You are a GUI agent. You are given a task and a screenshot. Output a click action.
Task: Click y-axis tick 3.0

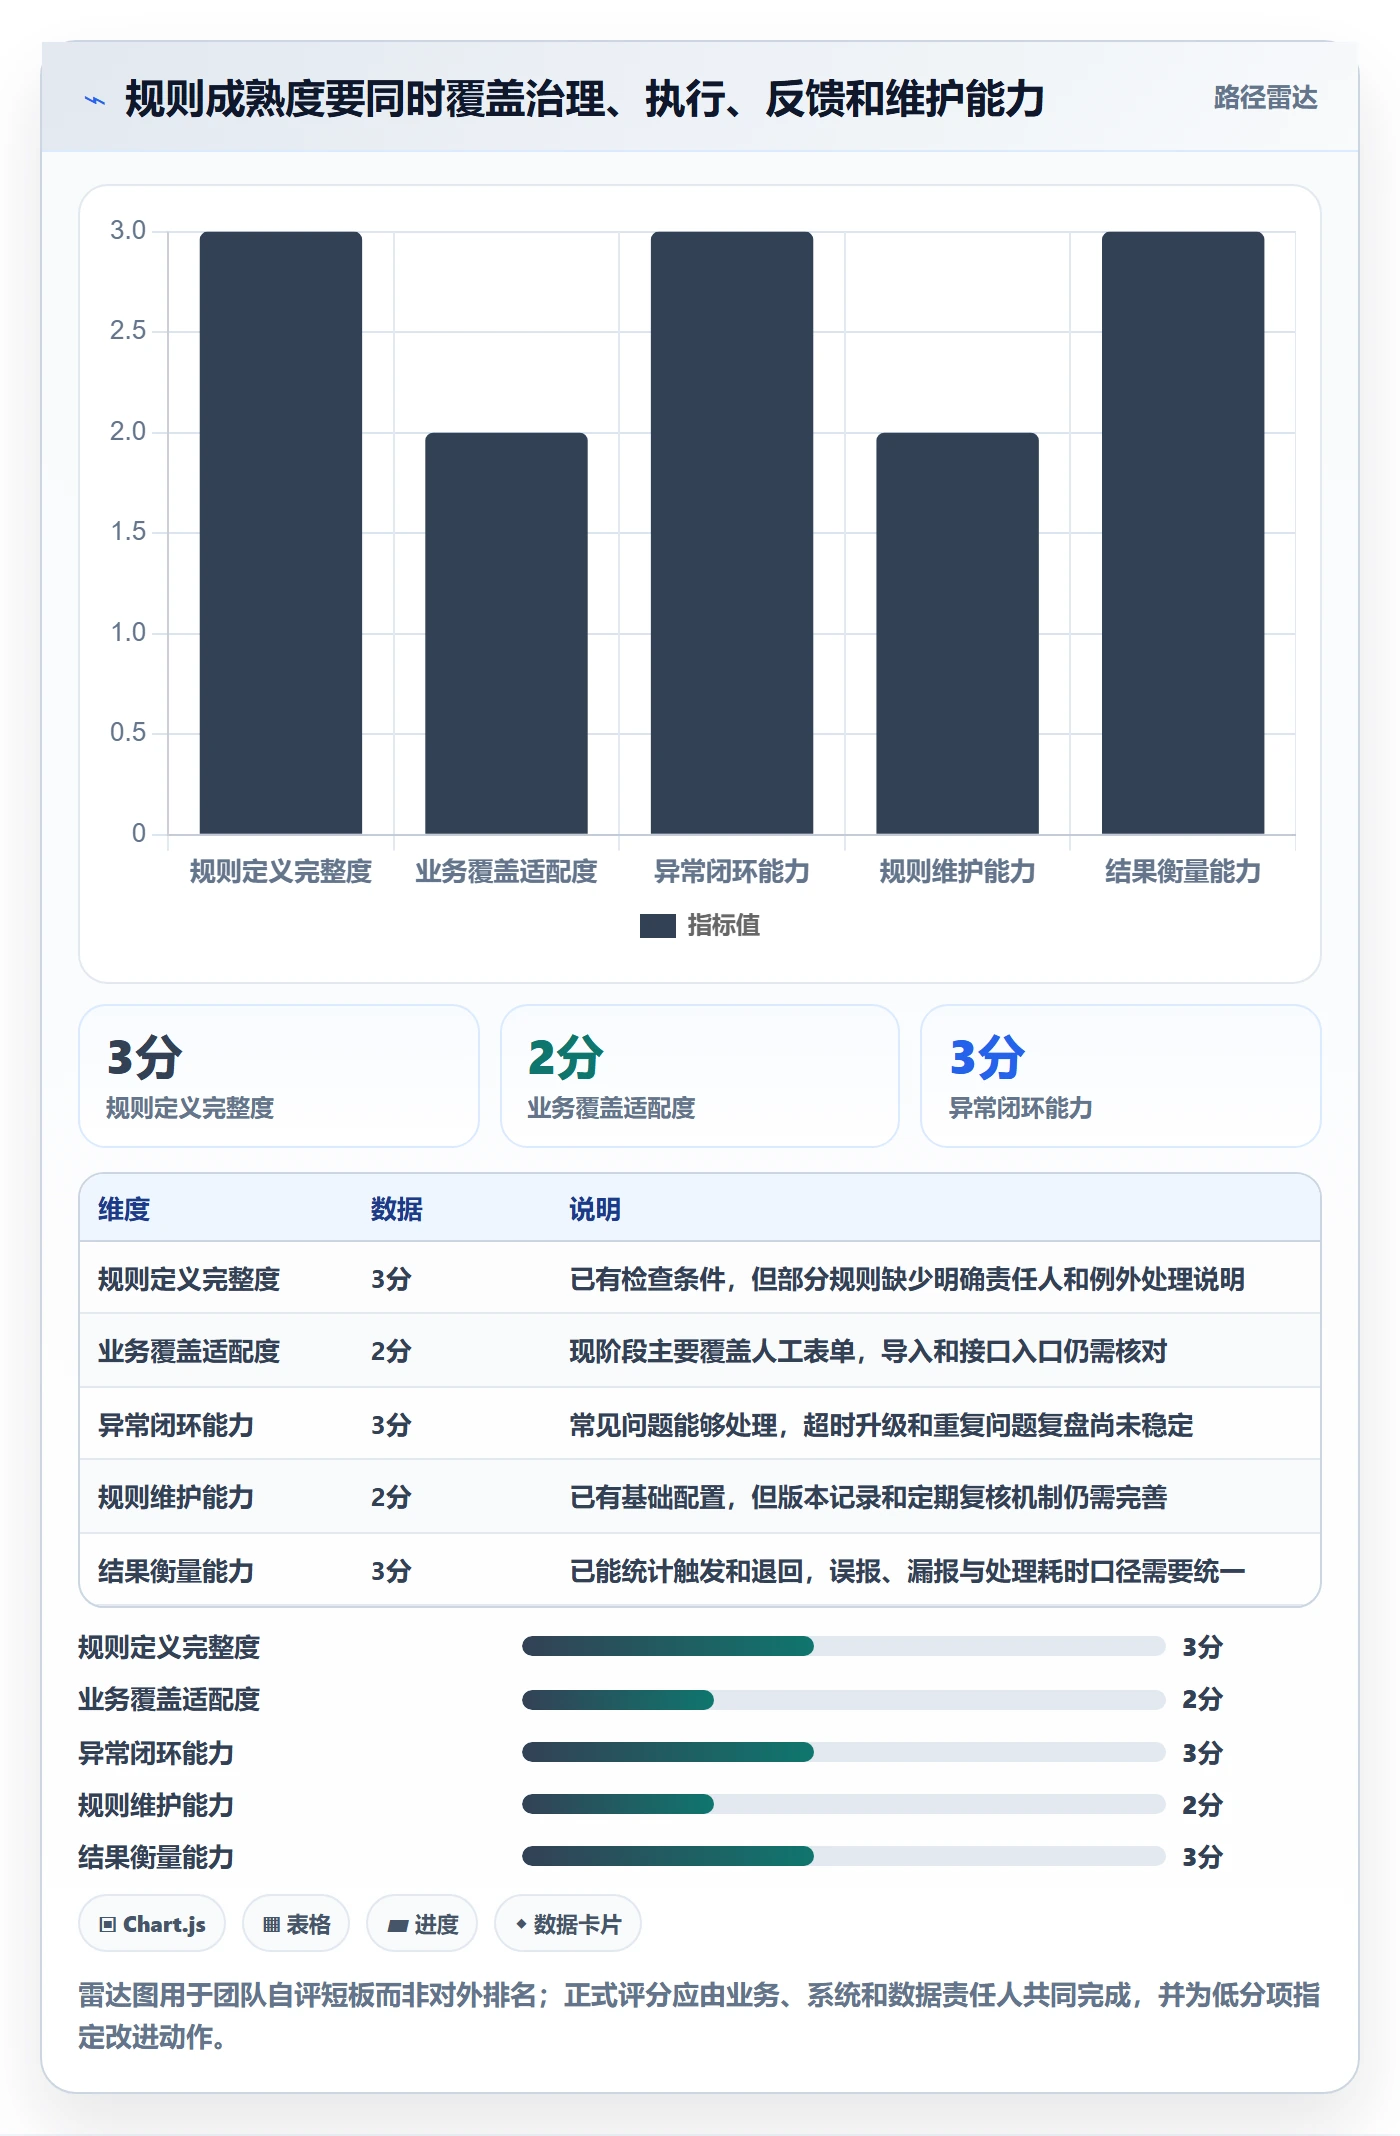tap(128, 231)
